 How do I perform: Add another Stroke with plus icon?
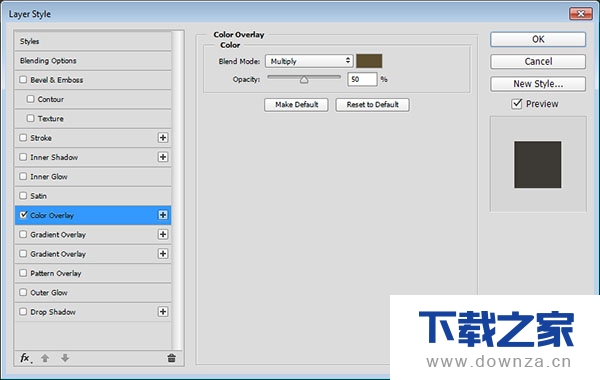[x=163, y=138]
